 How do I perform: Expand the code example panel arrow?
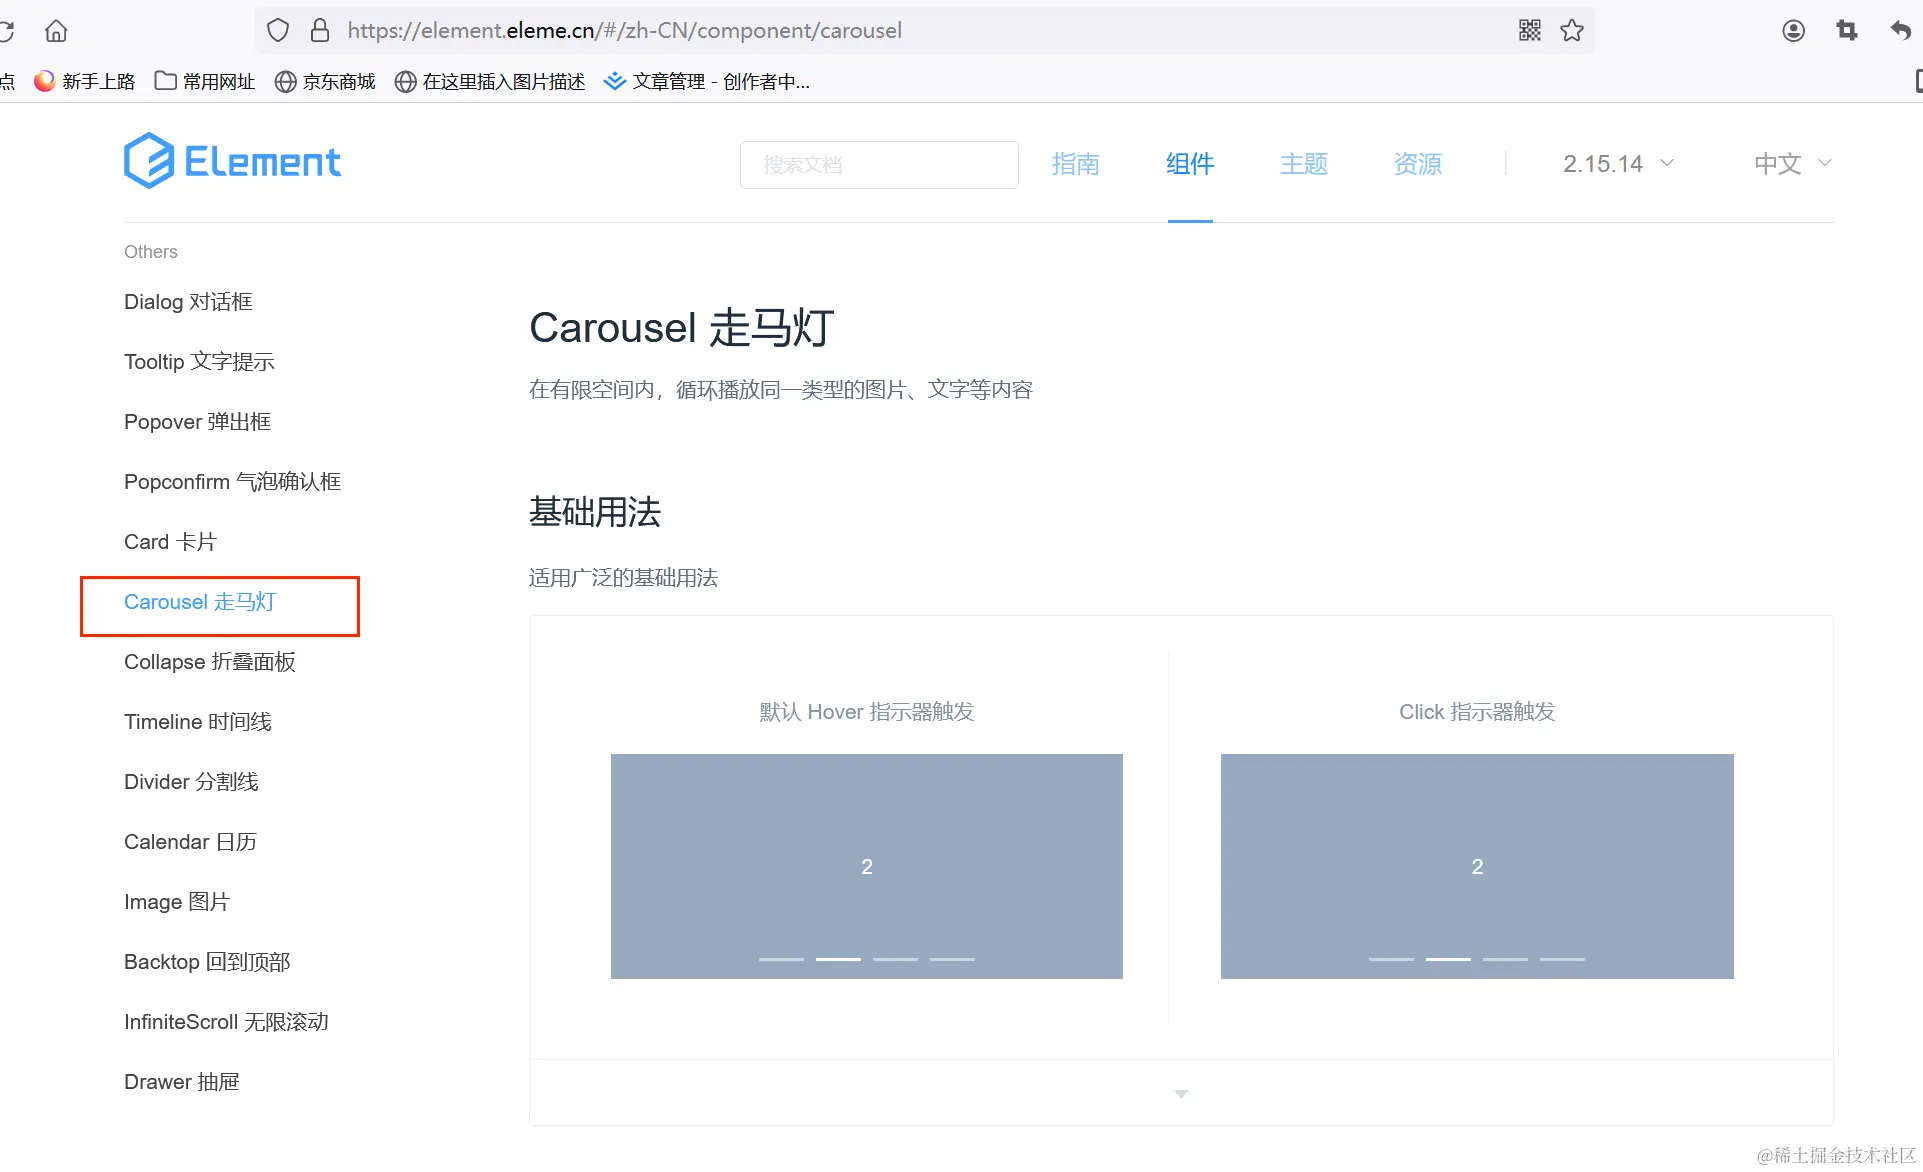pos(1180,1093)
